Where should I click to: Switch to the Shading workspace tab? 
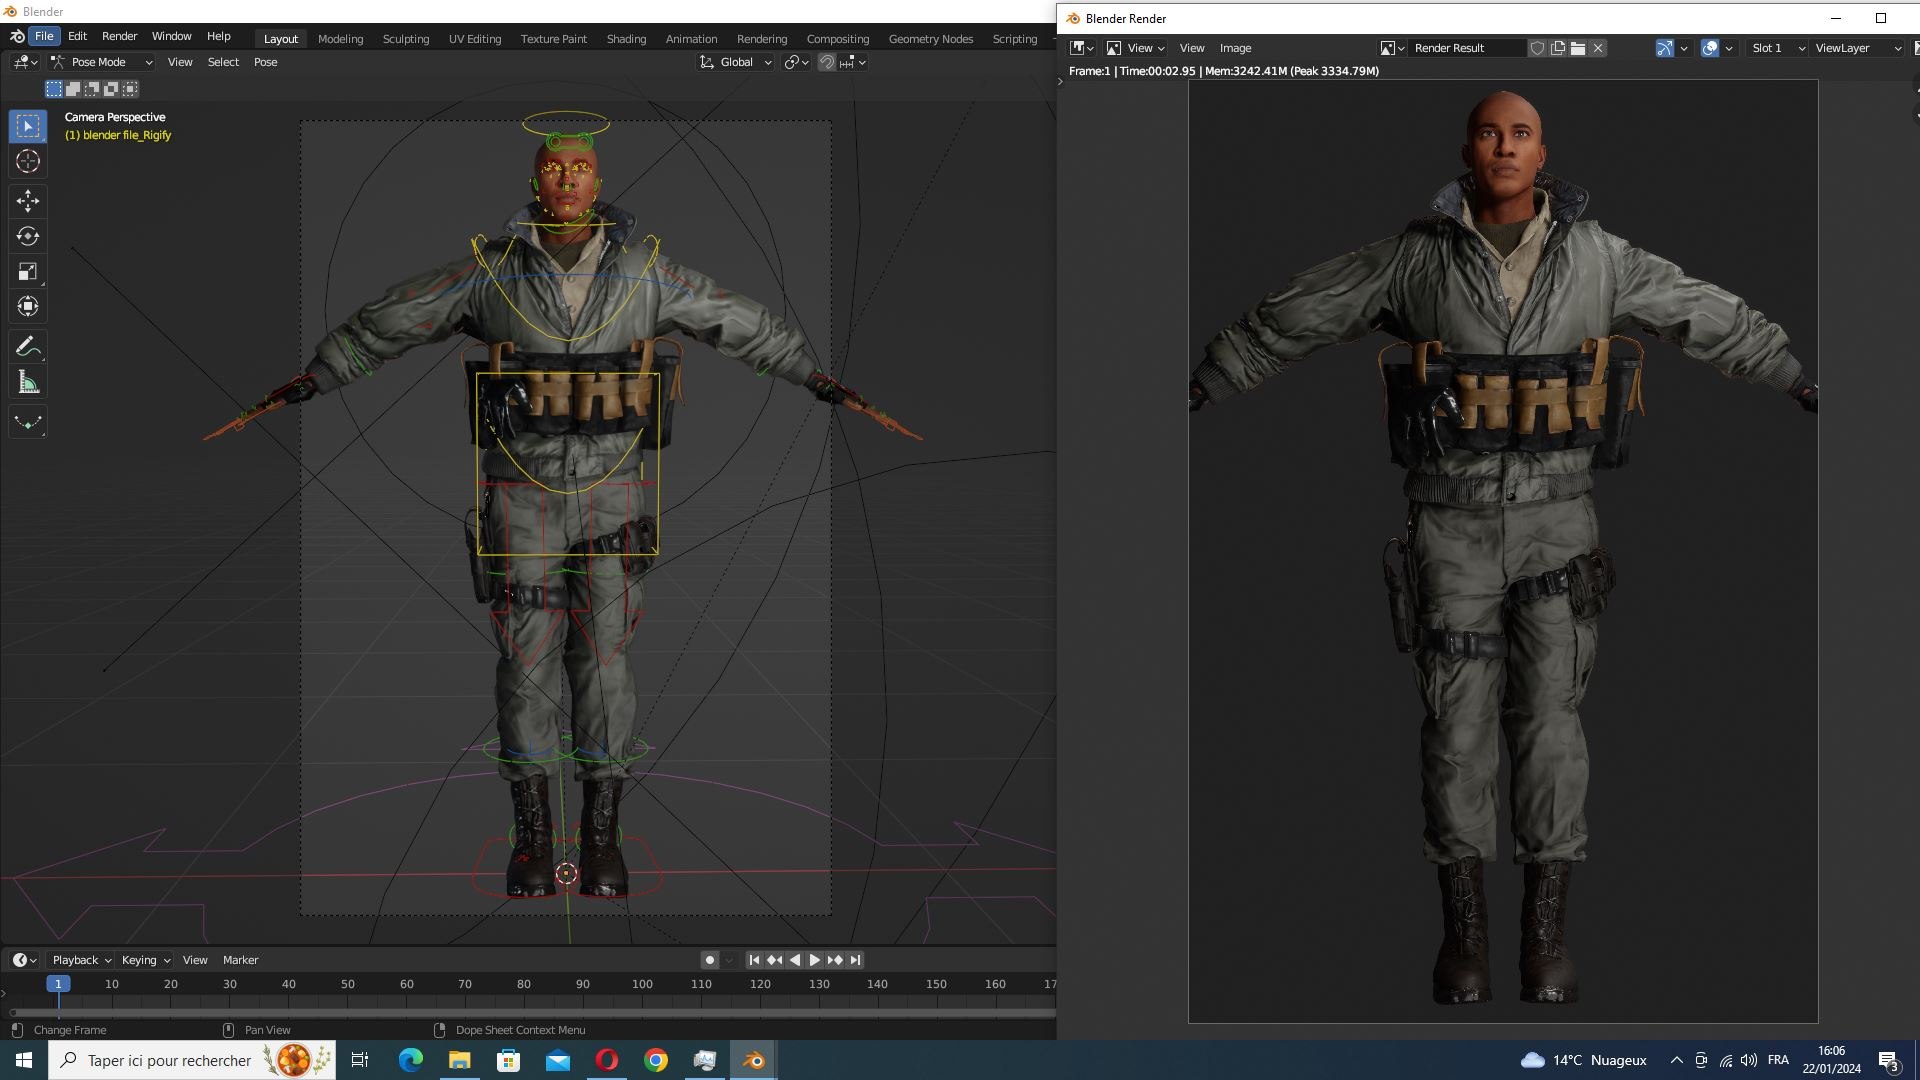626,39
